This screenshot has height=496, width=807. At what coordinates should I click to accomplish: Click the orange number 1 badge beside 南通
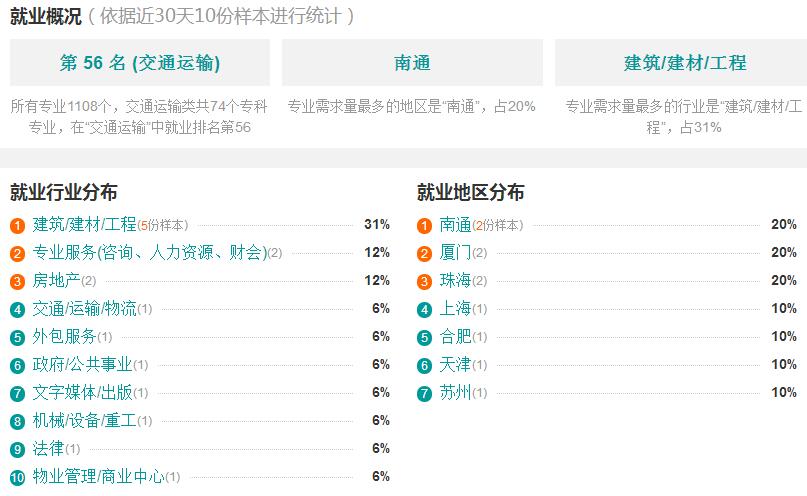coord(425,225)
